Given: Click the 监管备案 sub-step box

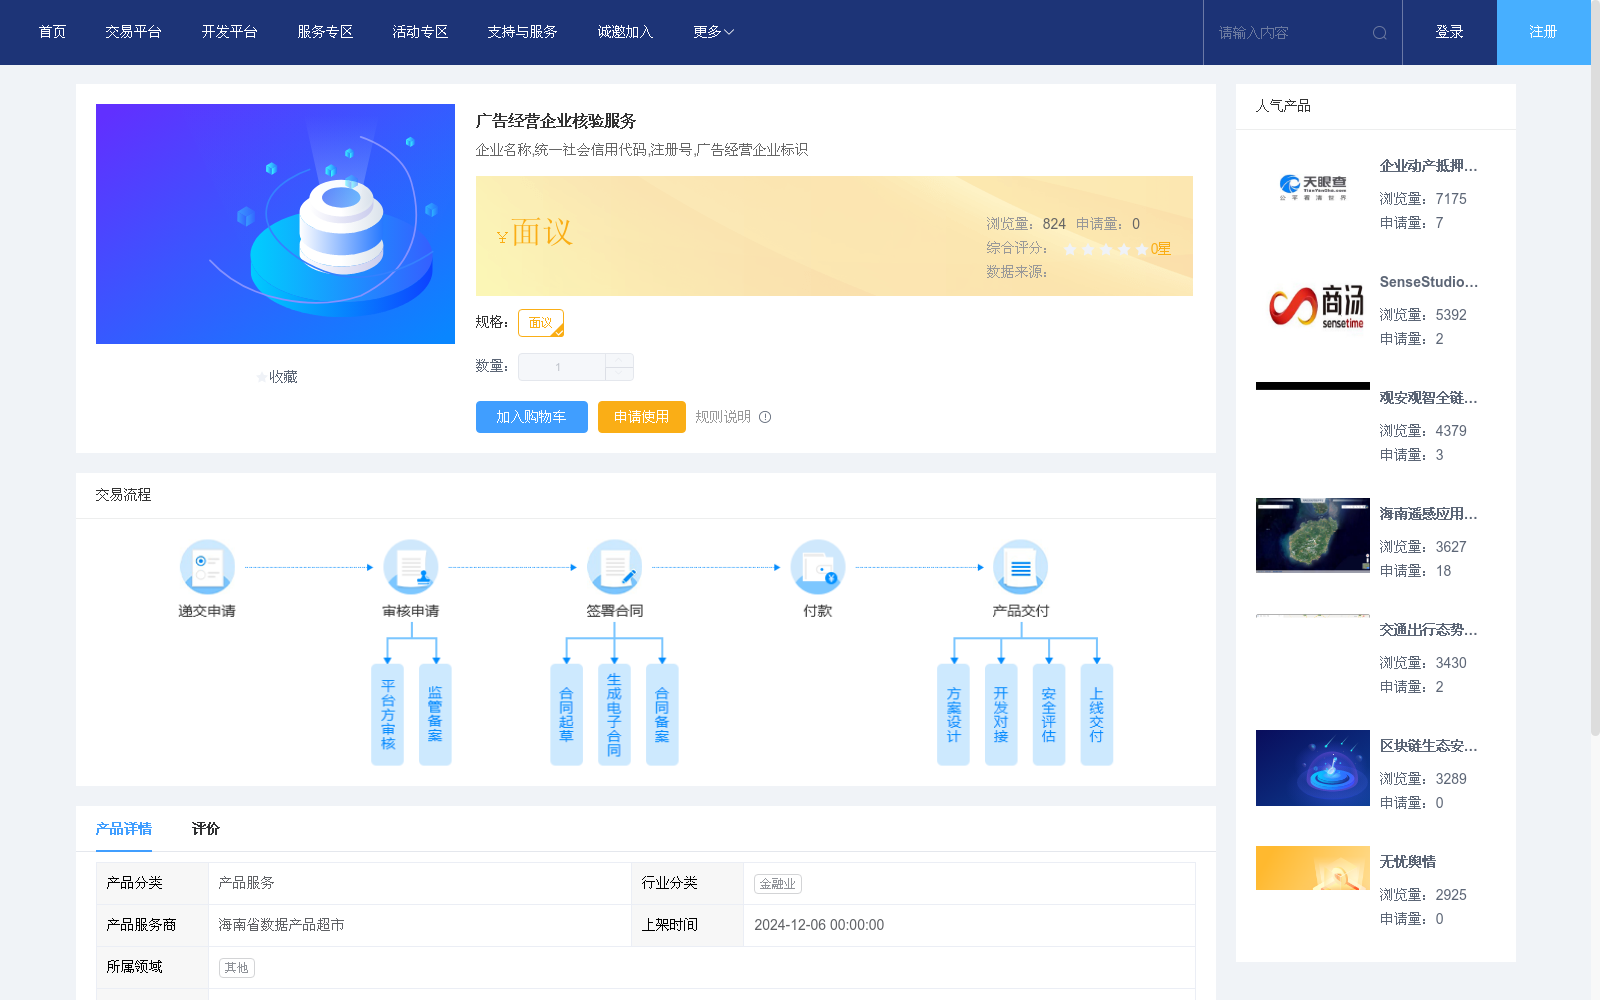Looking at the screenshot, I should pyautogui.click(x=435, y=715).
